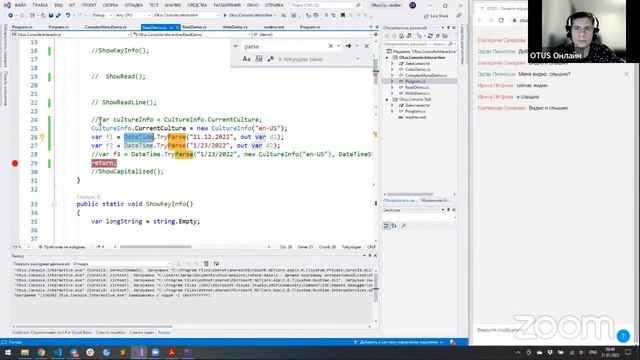The image size is (640, 360).
Task: Switch to the readme.md editor tab
Action: [x=274, y=27]
